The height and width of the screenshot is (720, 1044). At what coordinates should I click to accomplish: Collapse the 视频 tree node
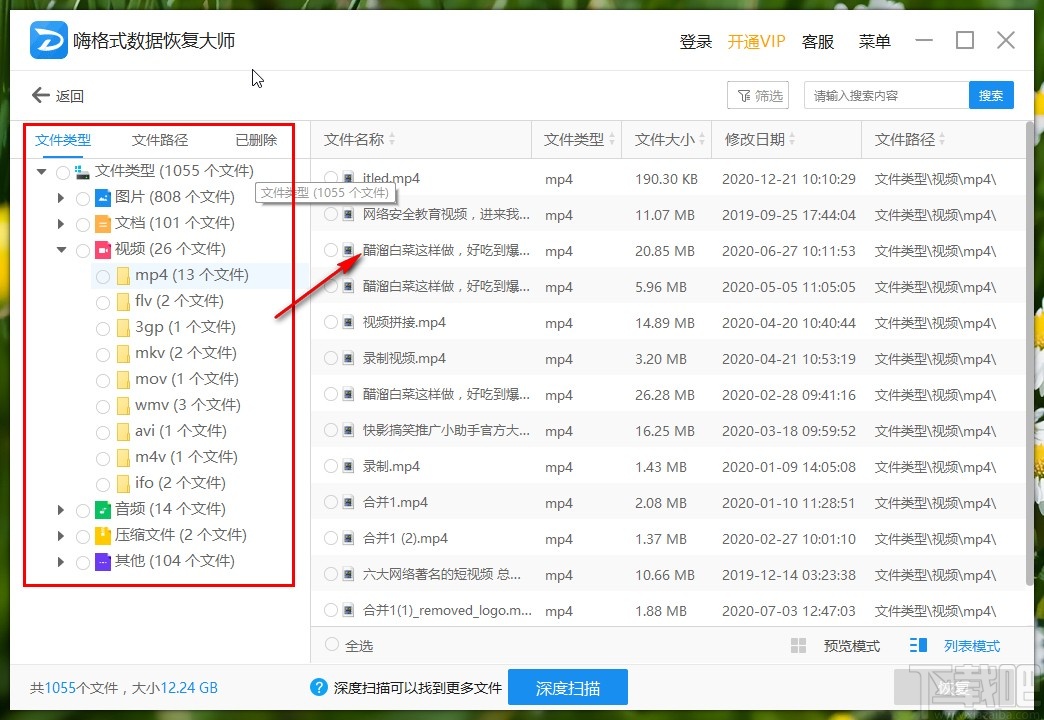[62, 249]
